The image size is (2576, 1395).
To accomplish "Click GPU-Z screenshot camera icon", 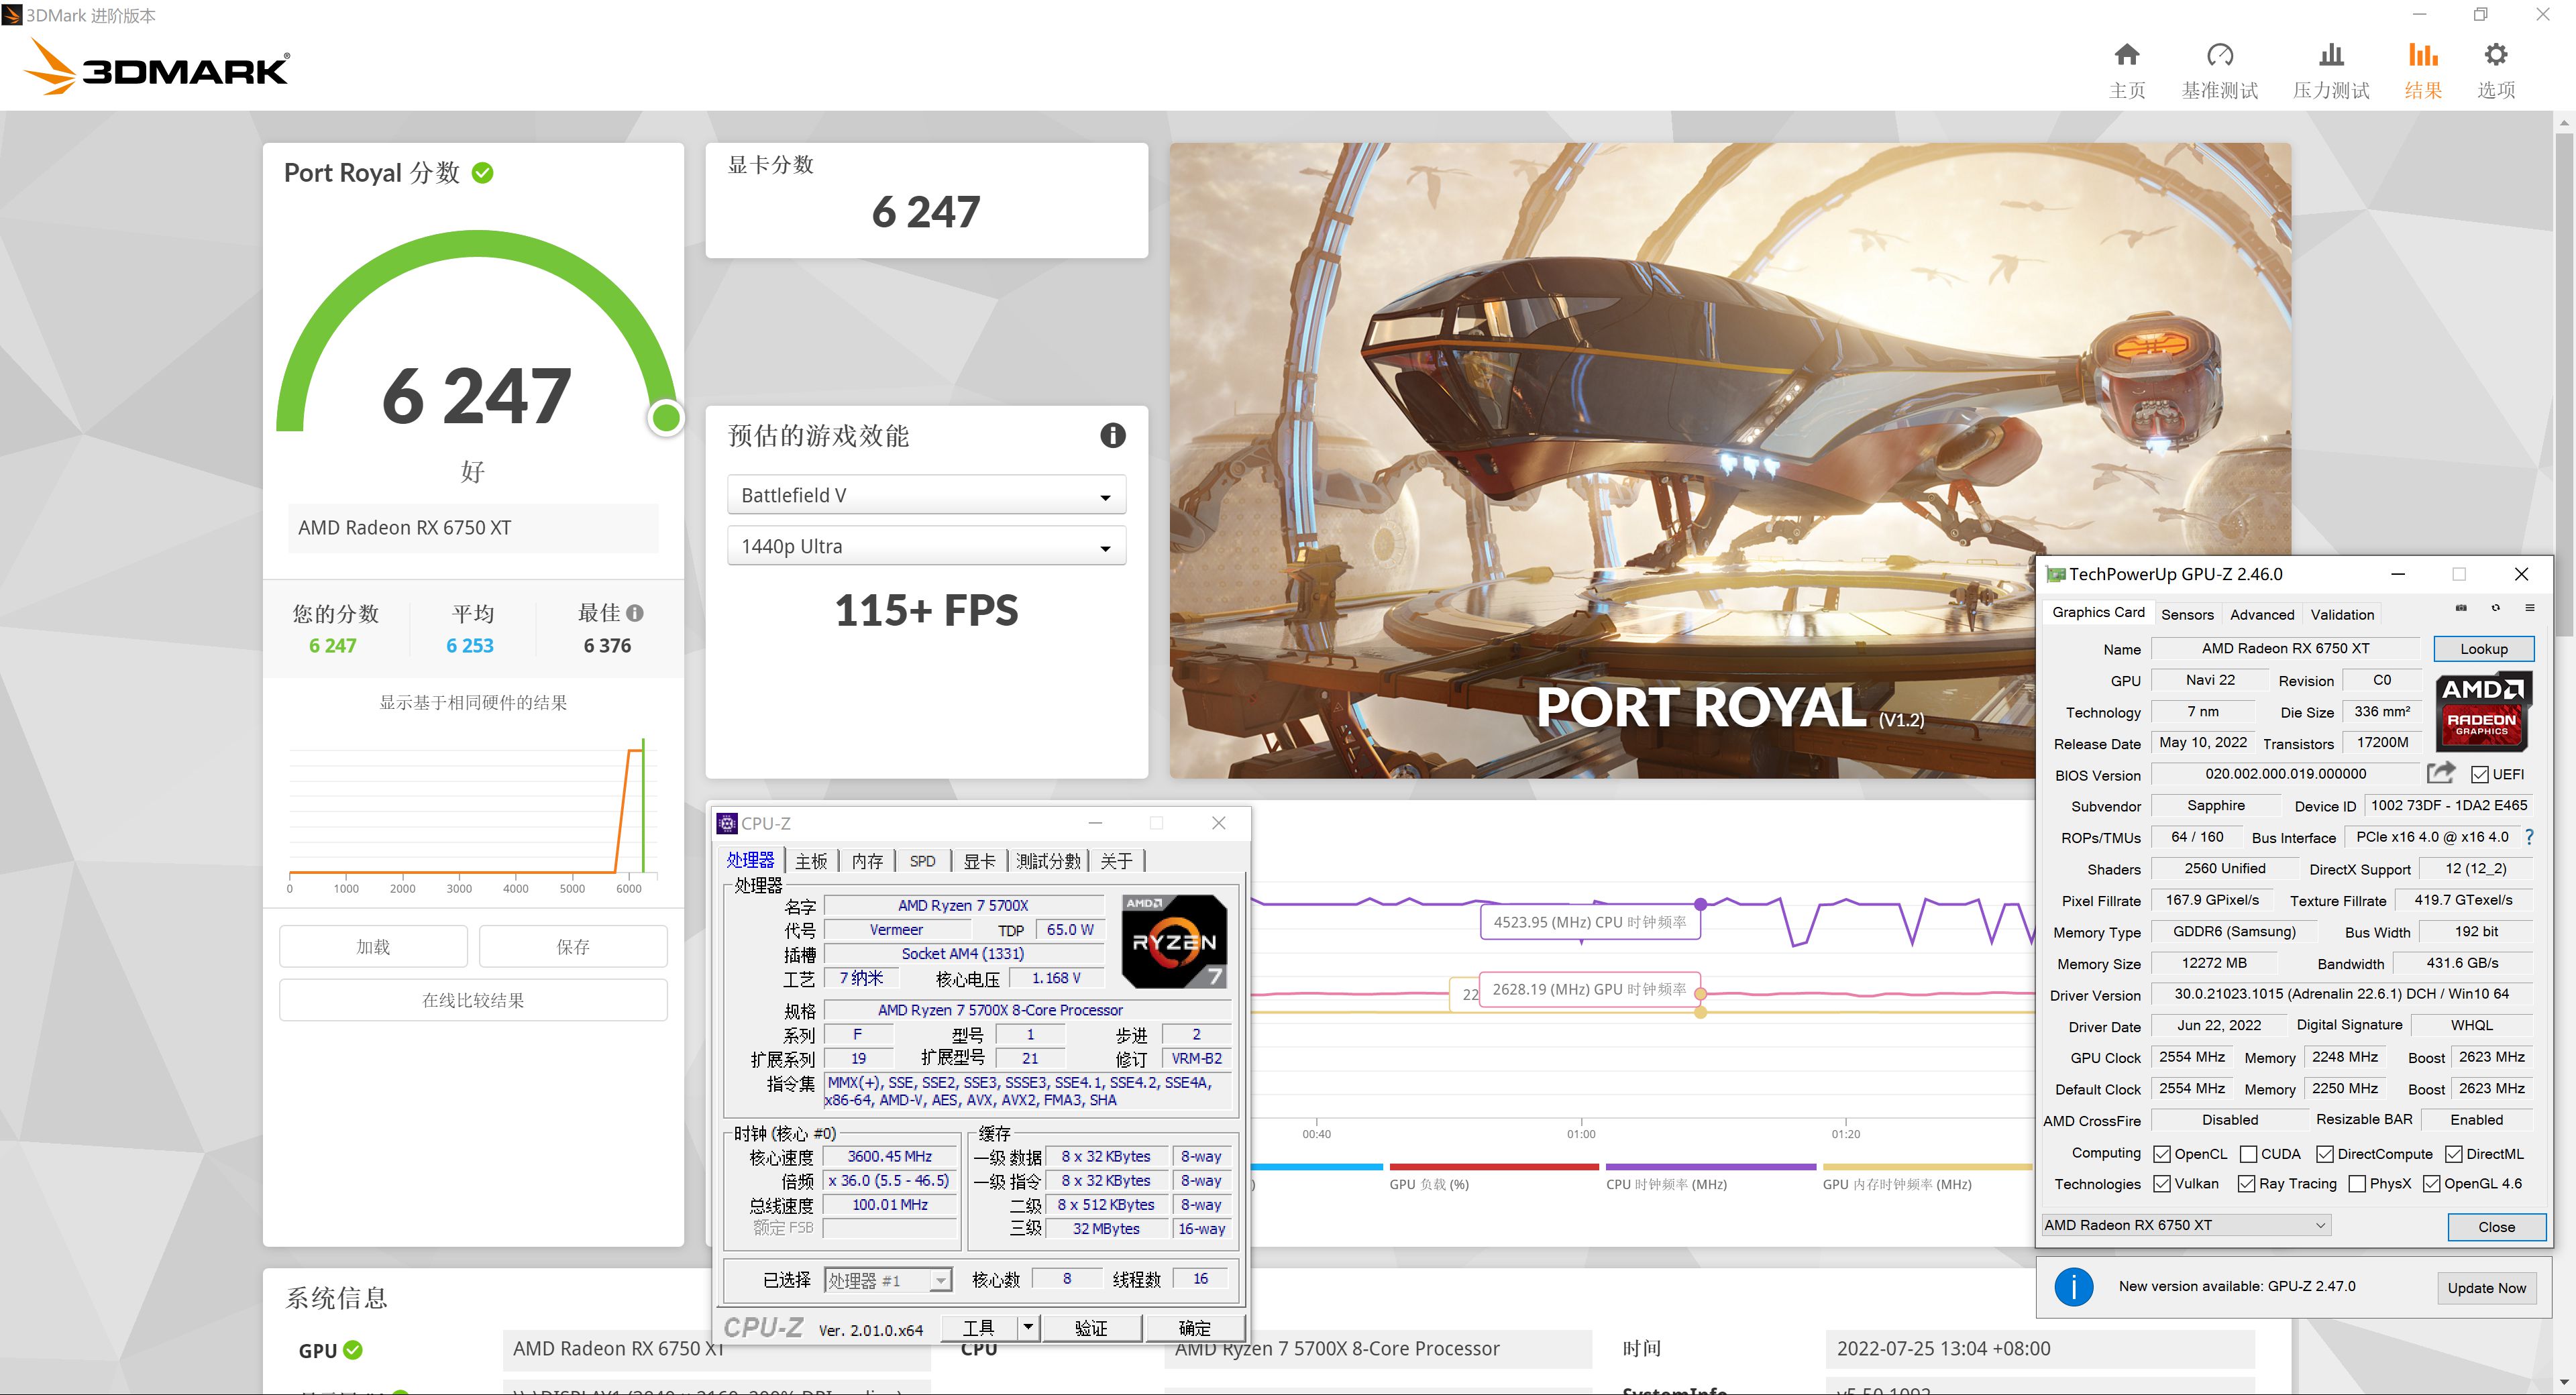I will click(x=2461, y=608).
